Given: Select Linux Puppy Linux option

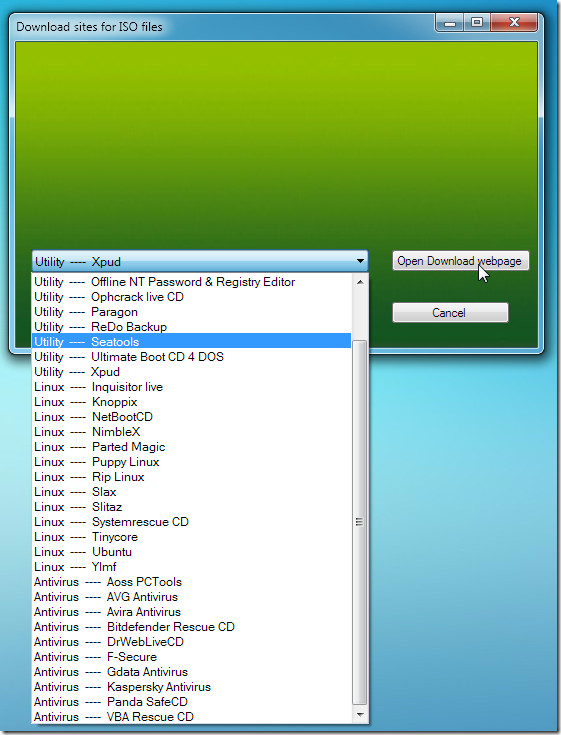Looking at the screenshot, I should point(191,462).
